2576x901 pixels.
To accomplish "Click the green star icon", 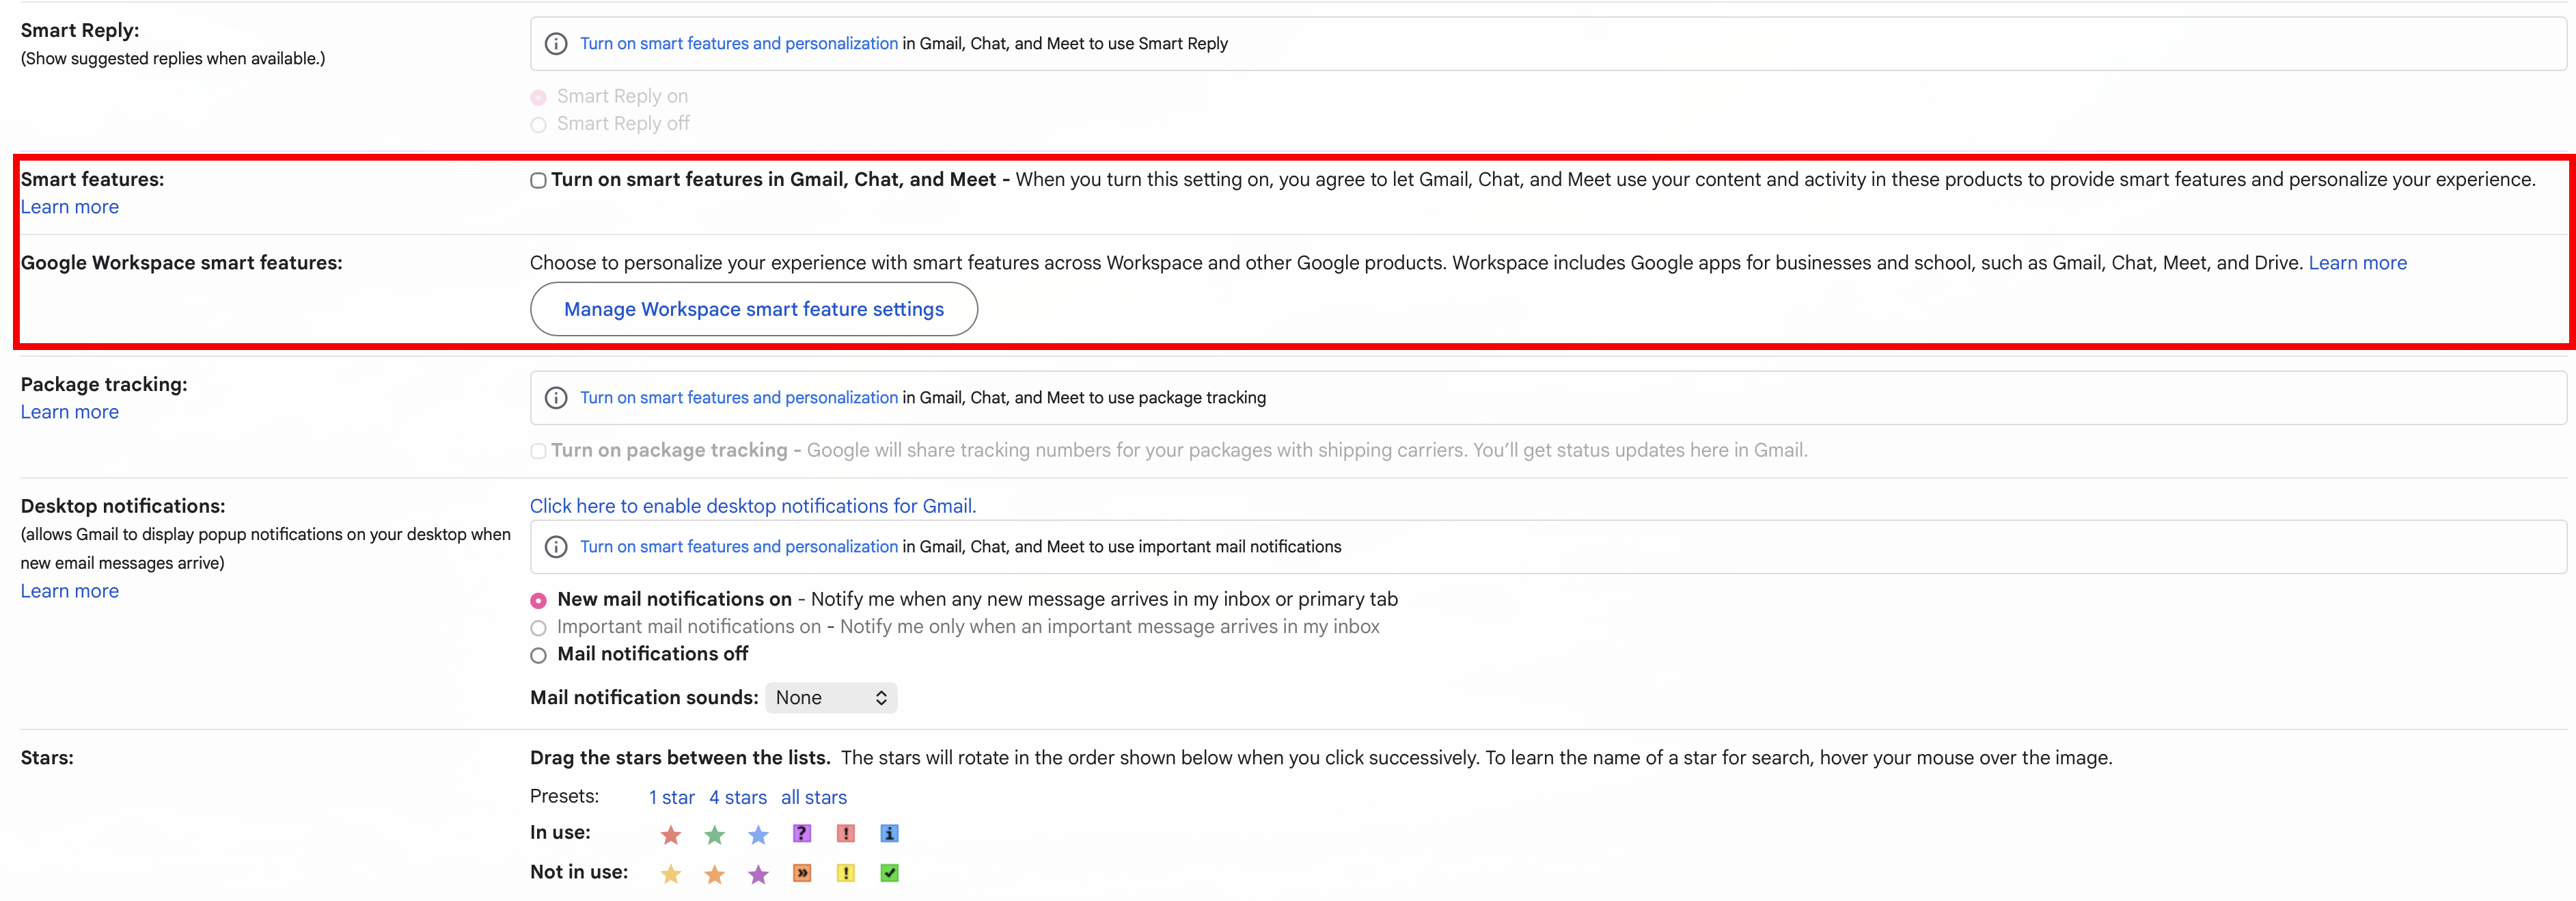I will (x=714, y=834).
